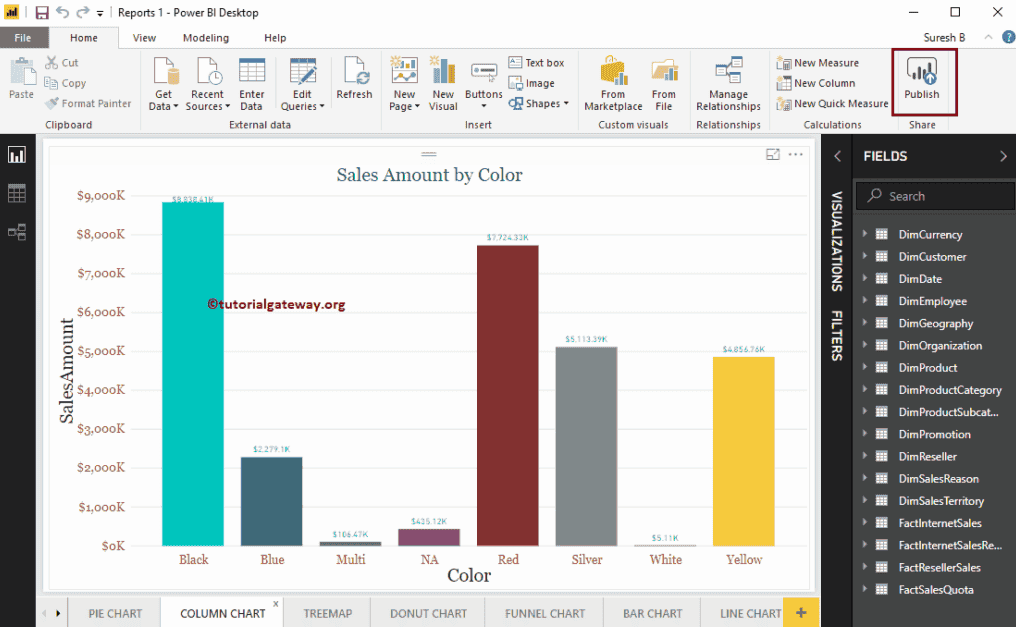
Task: Switch to the Home ribbon tab
Action: (84, 38)
